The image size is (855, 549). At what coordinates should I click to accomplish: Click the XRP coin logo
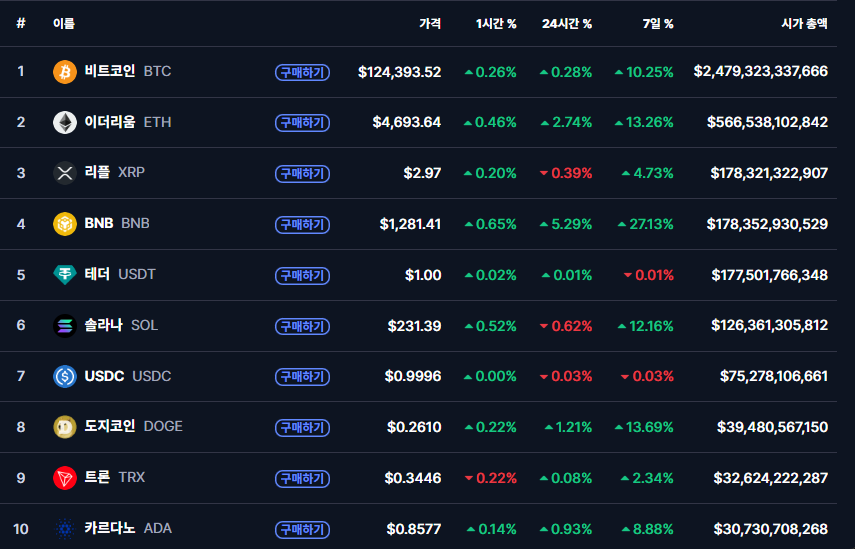65,173
